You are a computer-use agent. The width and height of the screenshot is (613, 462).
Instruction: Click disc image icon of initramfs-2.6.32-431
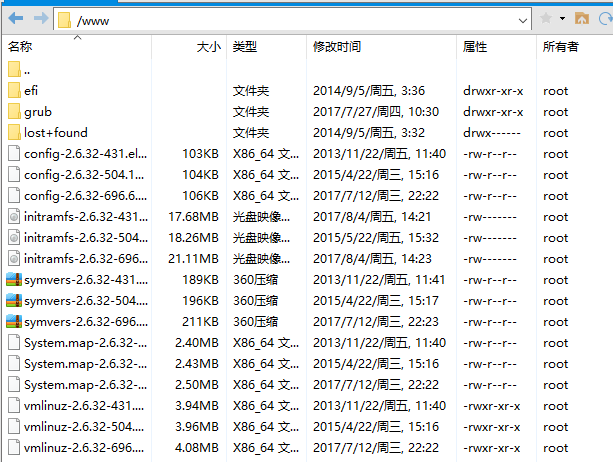pos(14,216)
